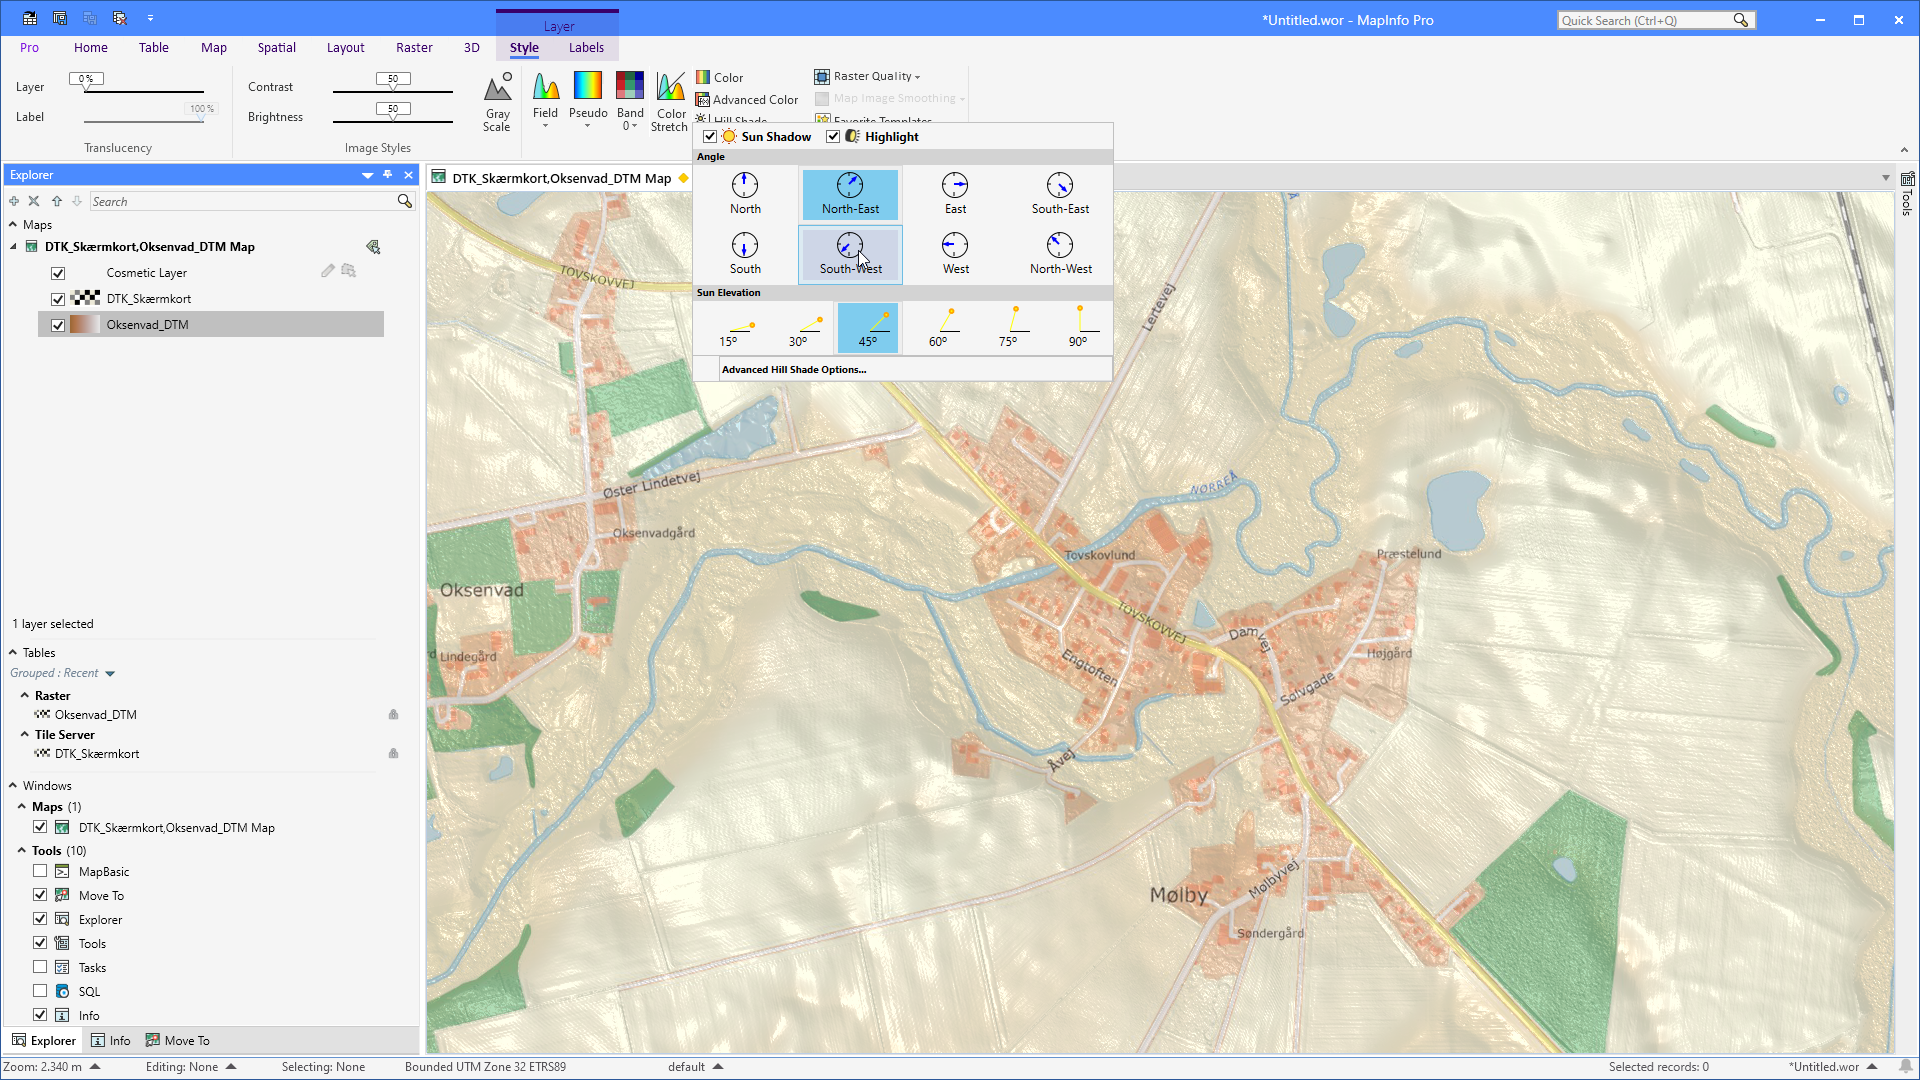Toggle the Tasks tool checkbox

click(40, 967)
